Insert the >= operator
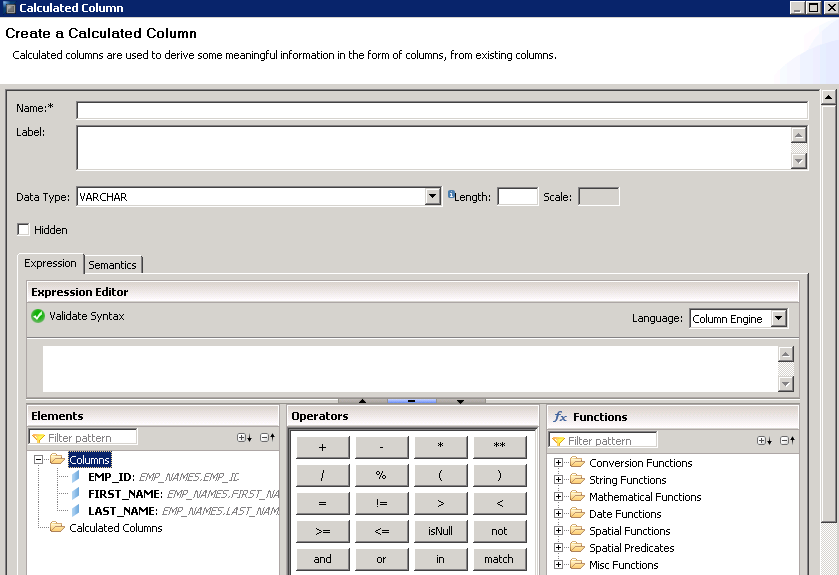839x575 pixels. [x=322, y=531]
